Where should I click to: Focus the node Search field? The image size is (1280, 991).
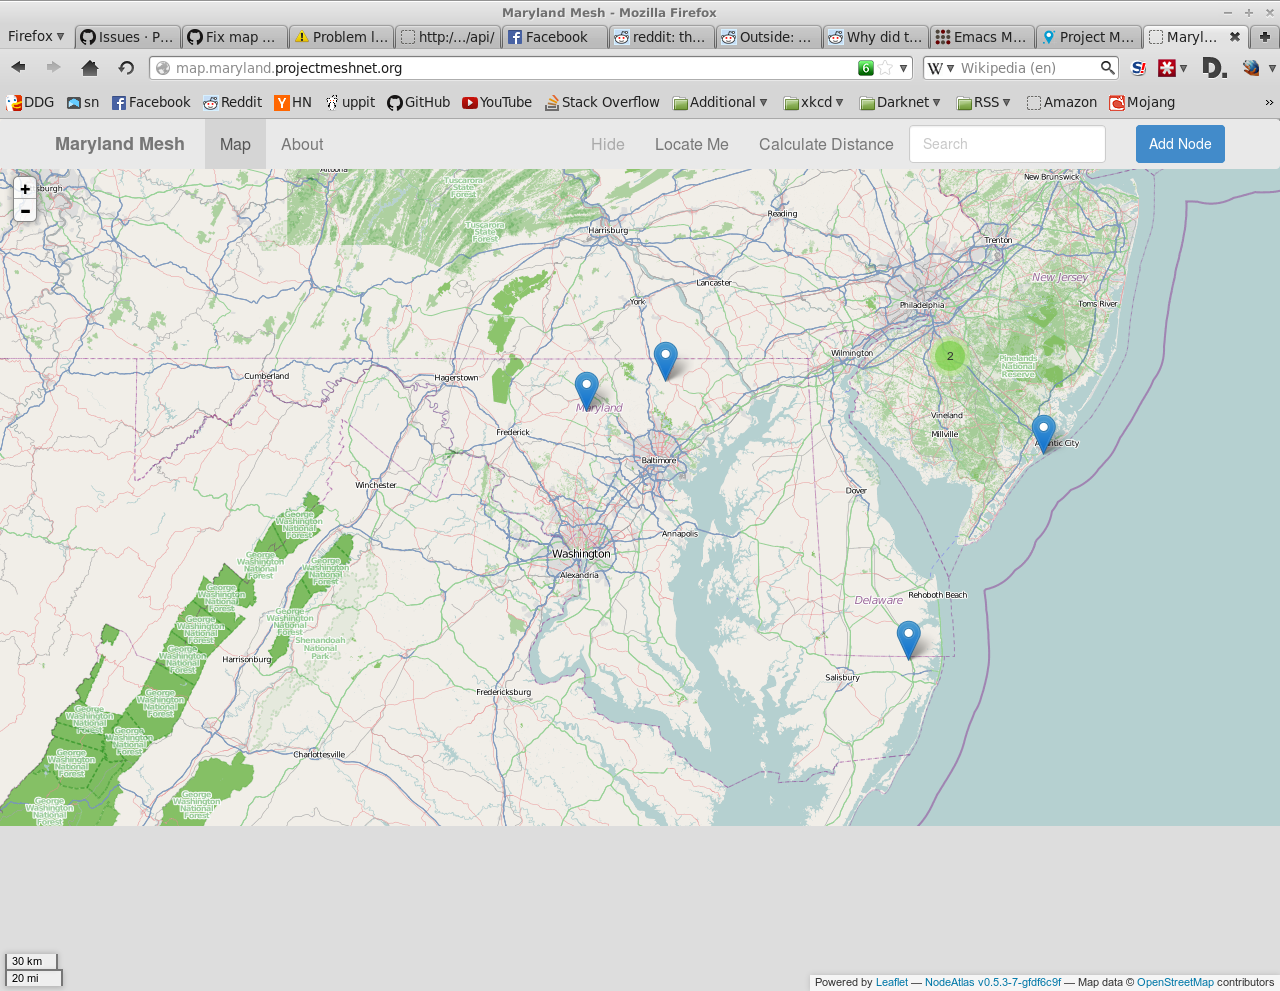point(1007,144)
